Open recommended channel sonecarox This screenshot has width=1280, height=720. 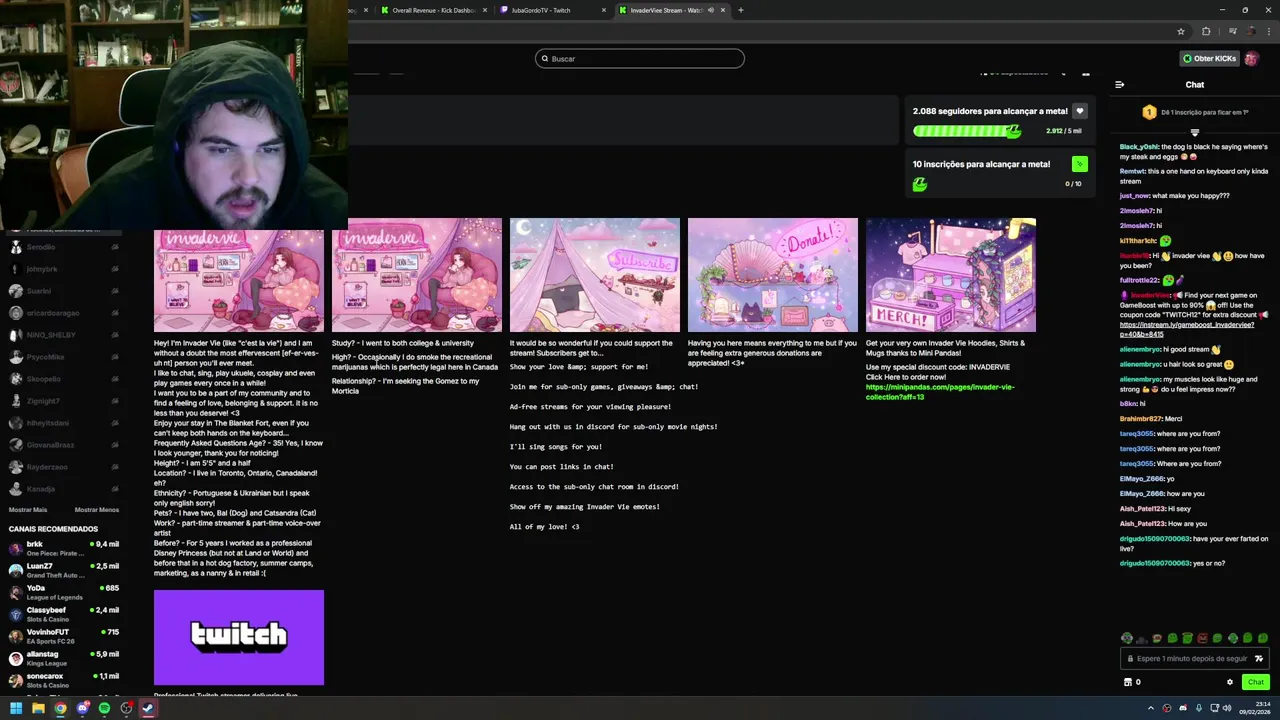tap(64, 680)
